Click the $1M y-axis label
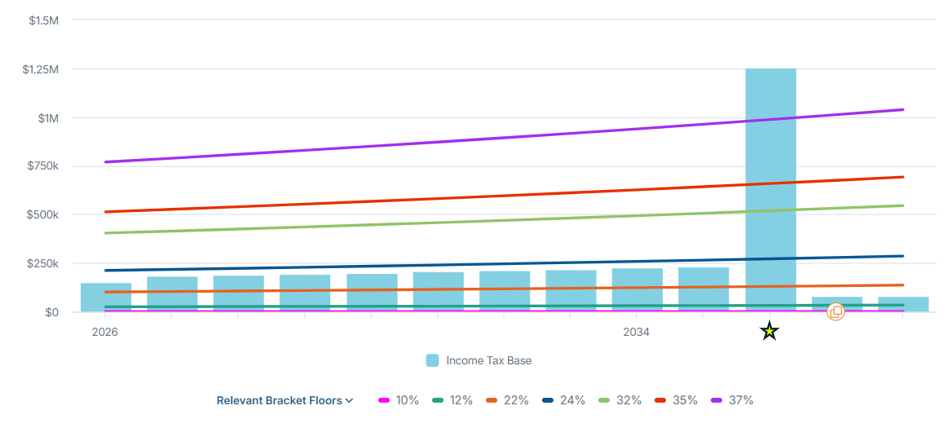 pos(48,118)
